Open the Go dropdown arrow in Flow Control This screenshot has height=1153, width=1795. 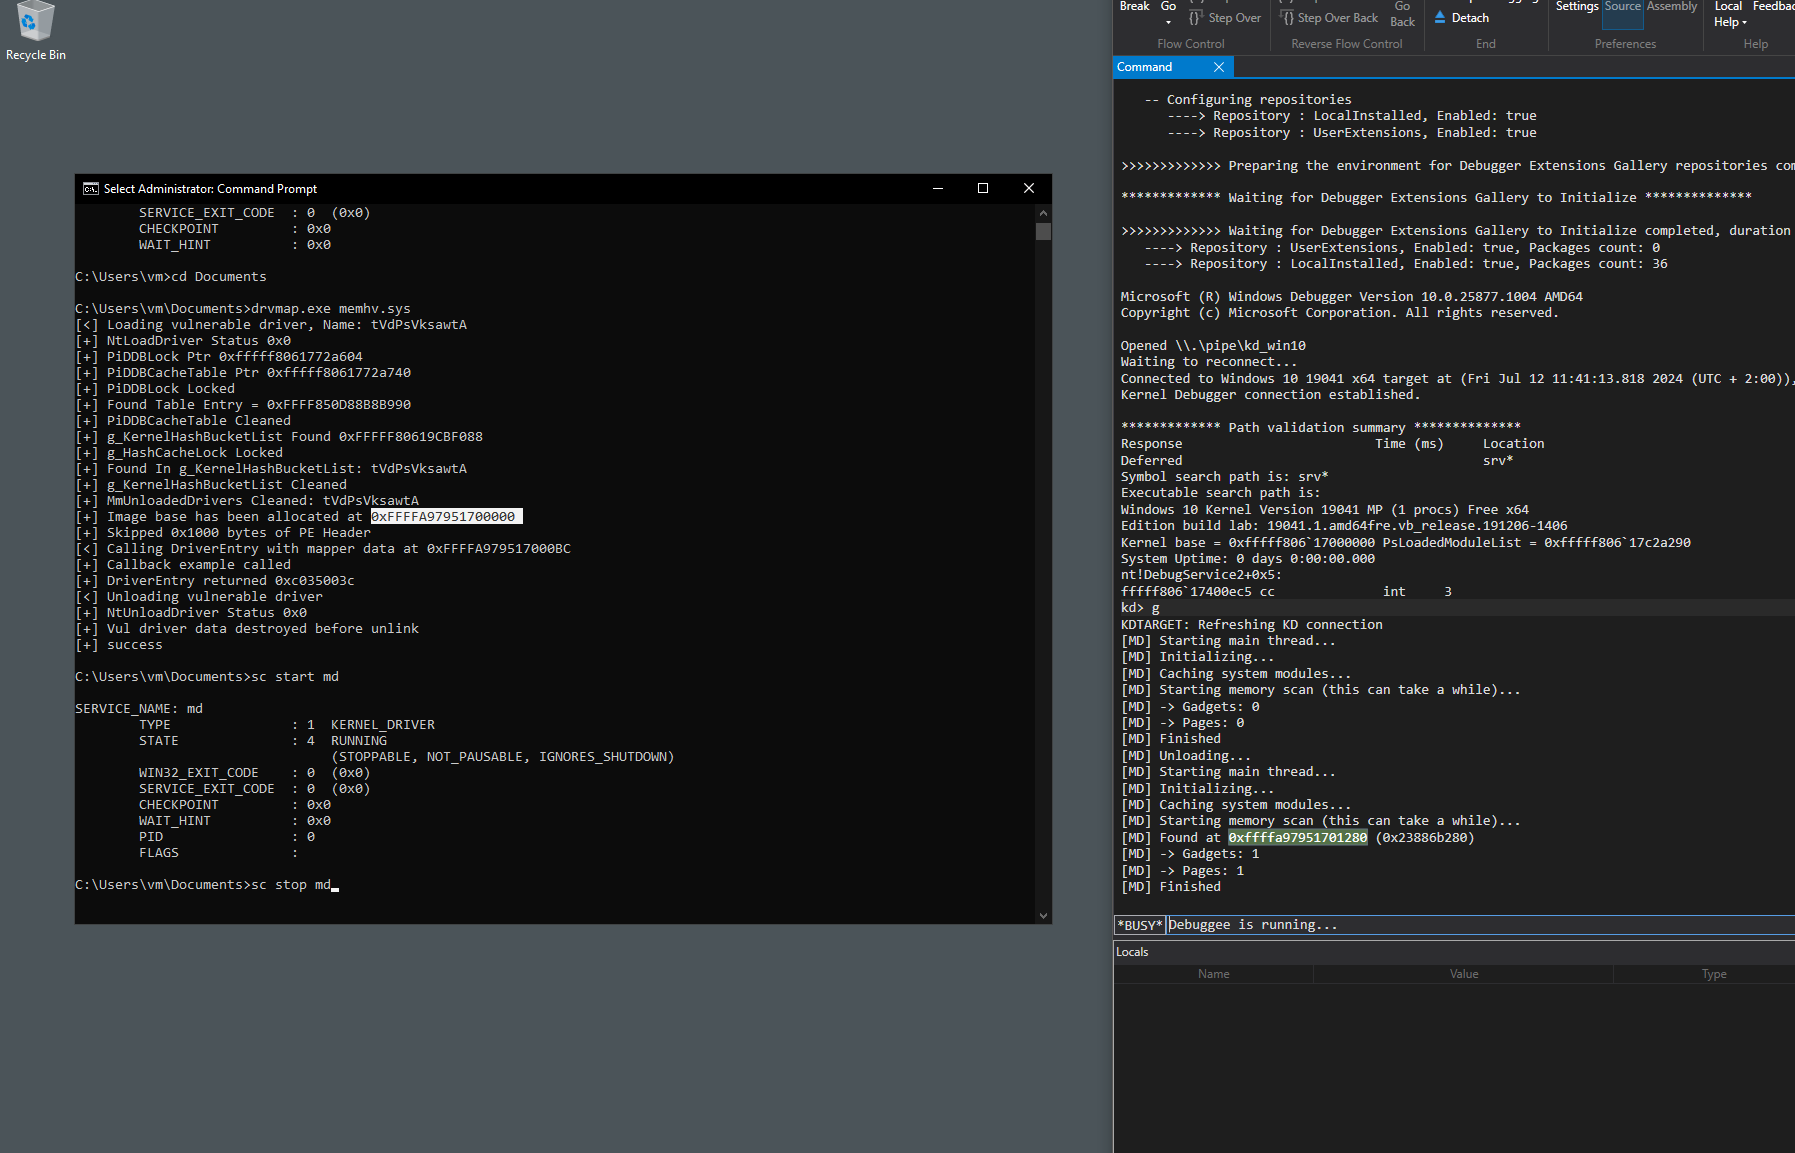[x=1168, y=22]
